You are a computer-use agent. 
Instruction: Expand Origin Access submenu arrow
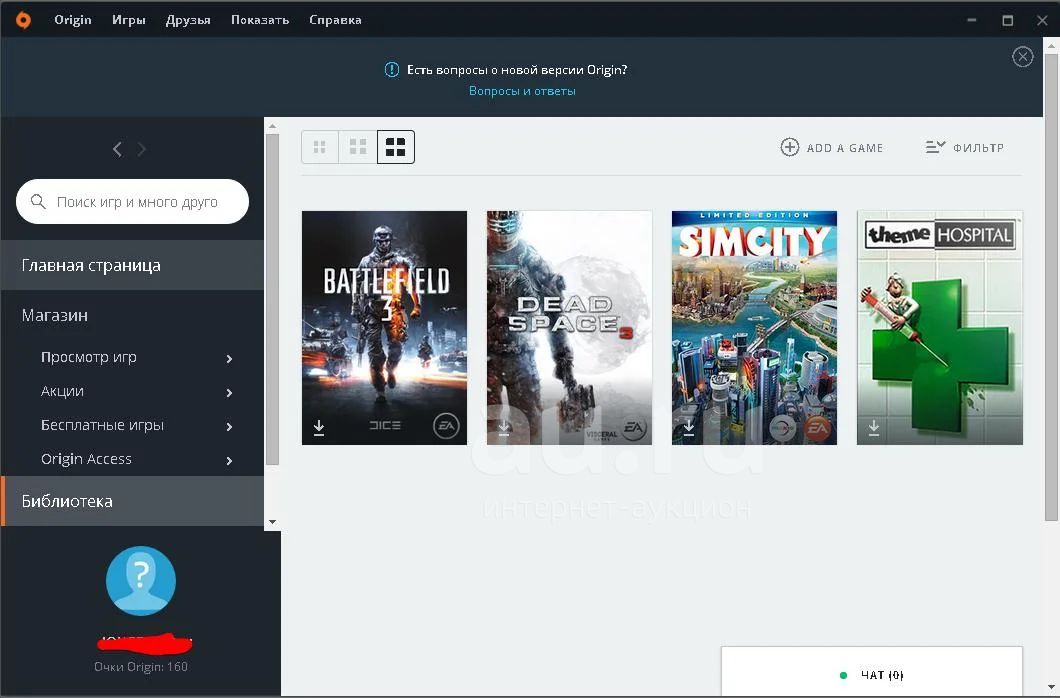[x=229, y=461]
